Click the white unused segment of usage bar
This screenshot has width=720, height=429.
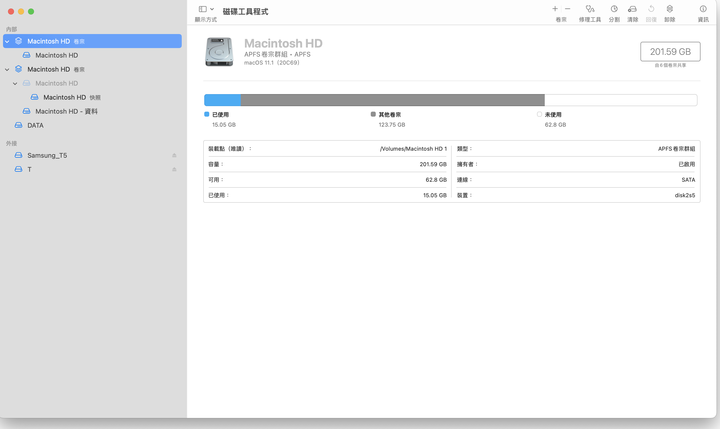621,100
